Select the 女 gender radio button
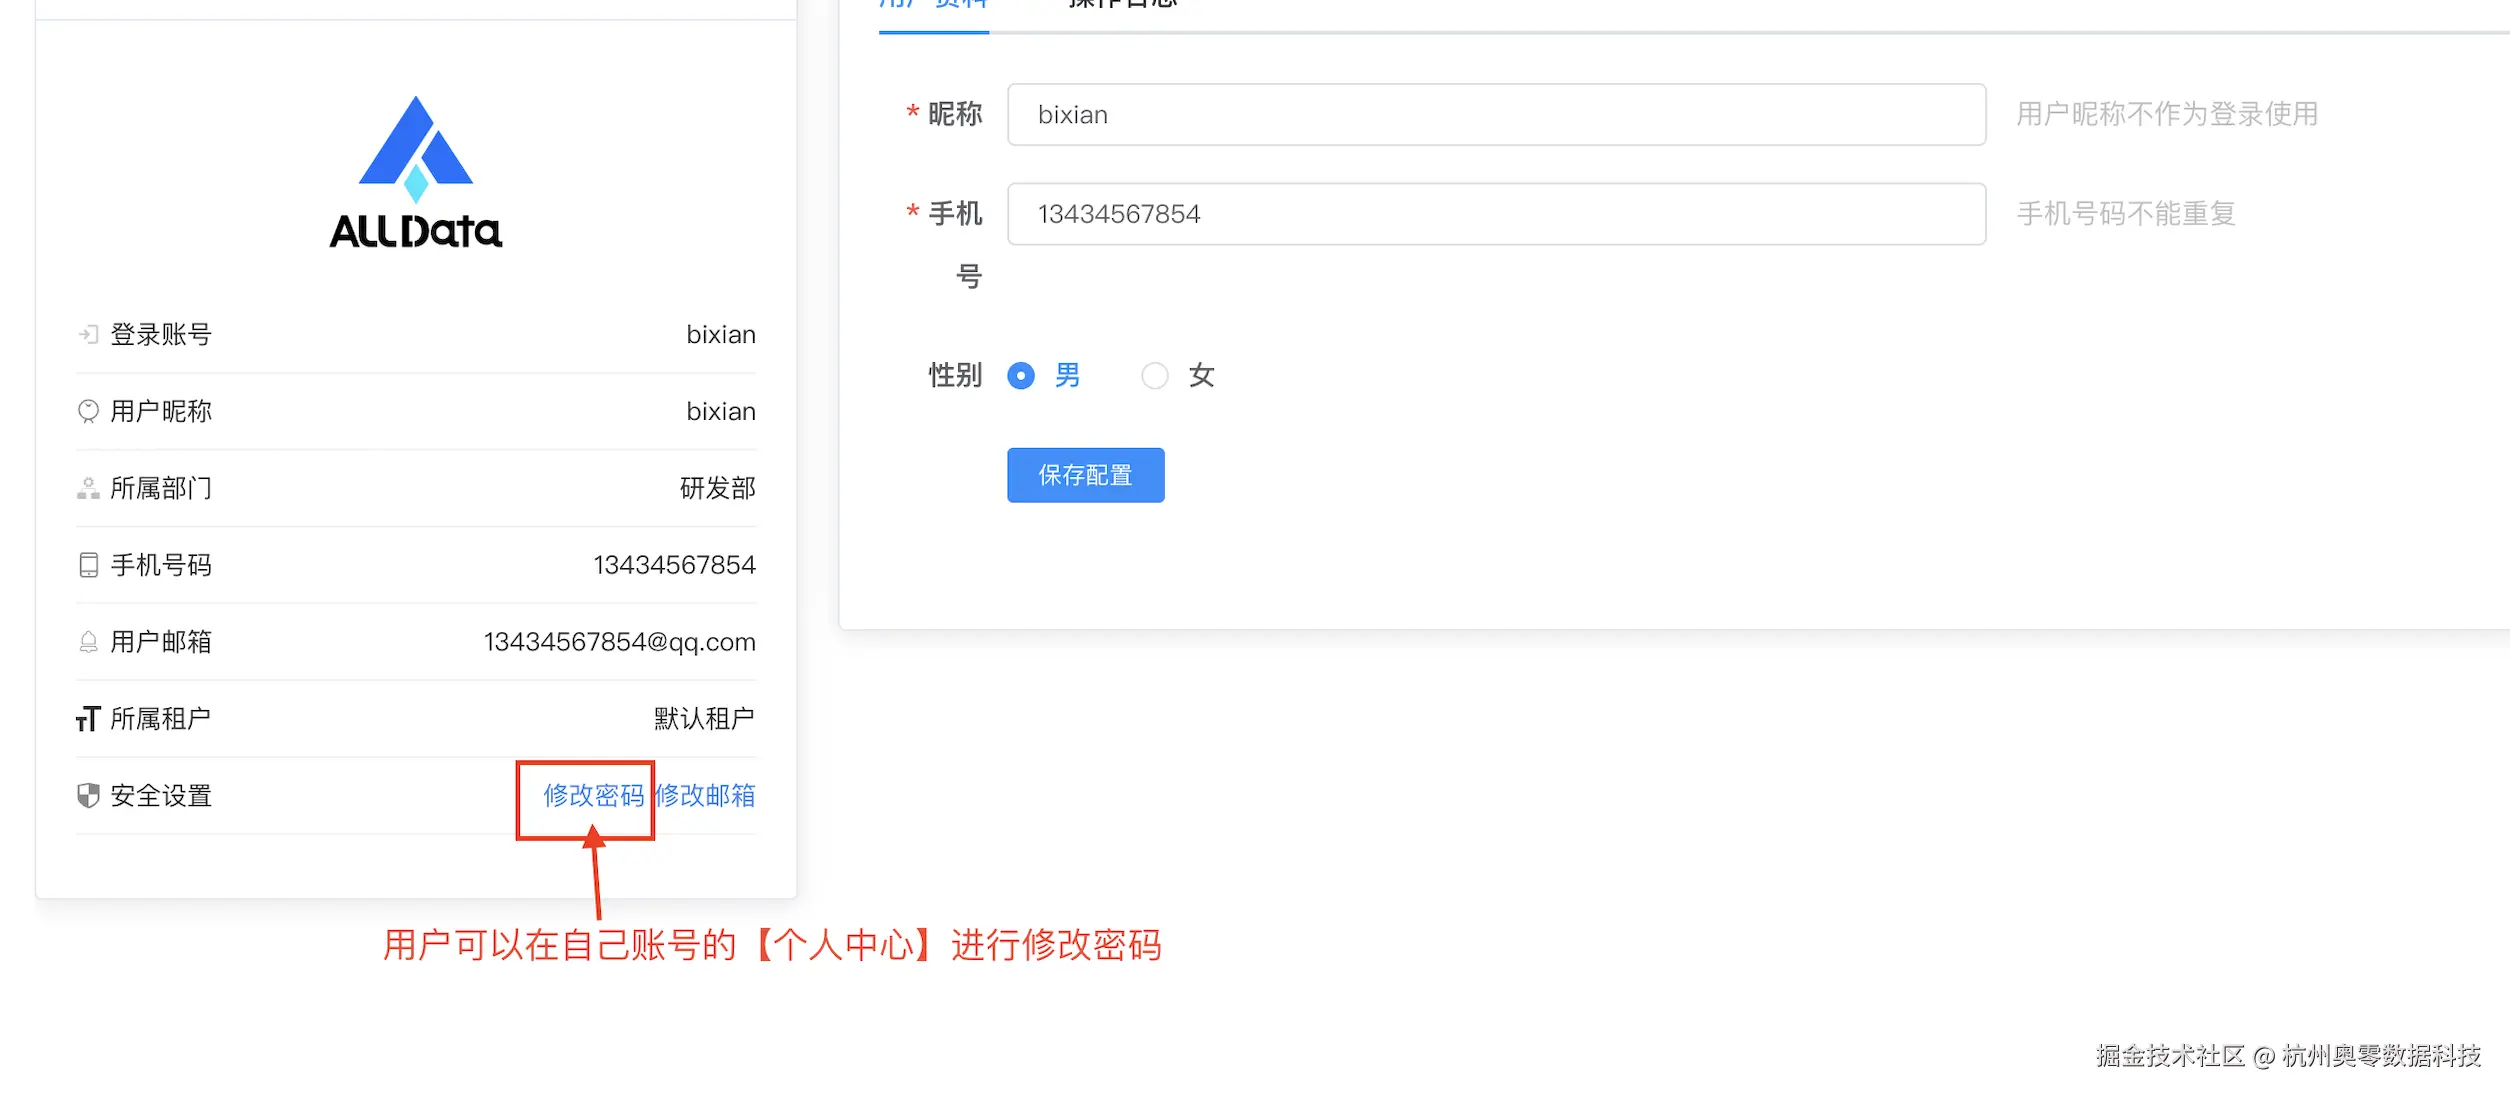This screenshot has width=2510, height=1098. tap(1155, 375)
